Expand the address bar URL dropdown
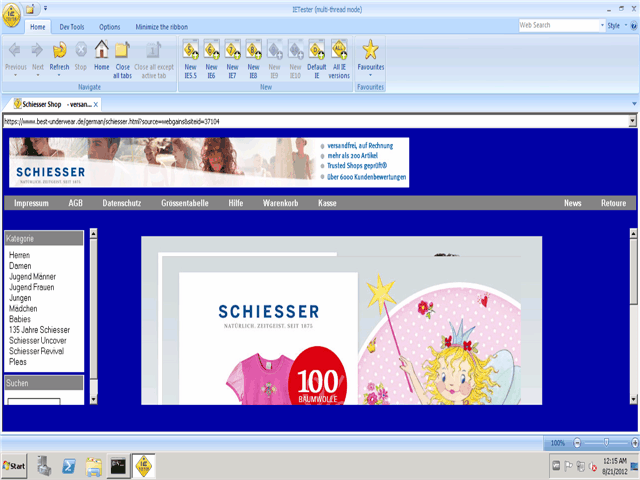 632,121
